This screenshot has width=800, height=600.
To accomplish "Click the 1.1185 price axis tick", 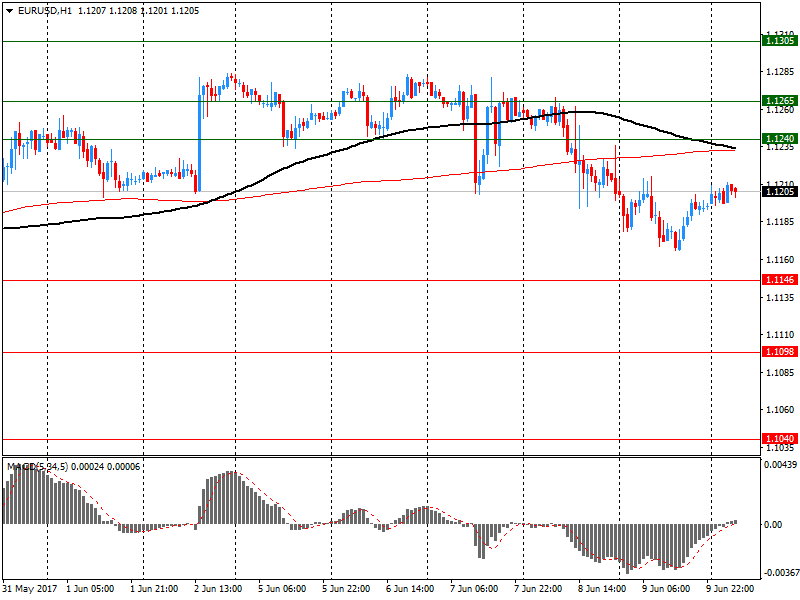I will pos(780,222).
